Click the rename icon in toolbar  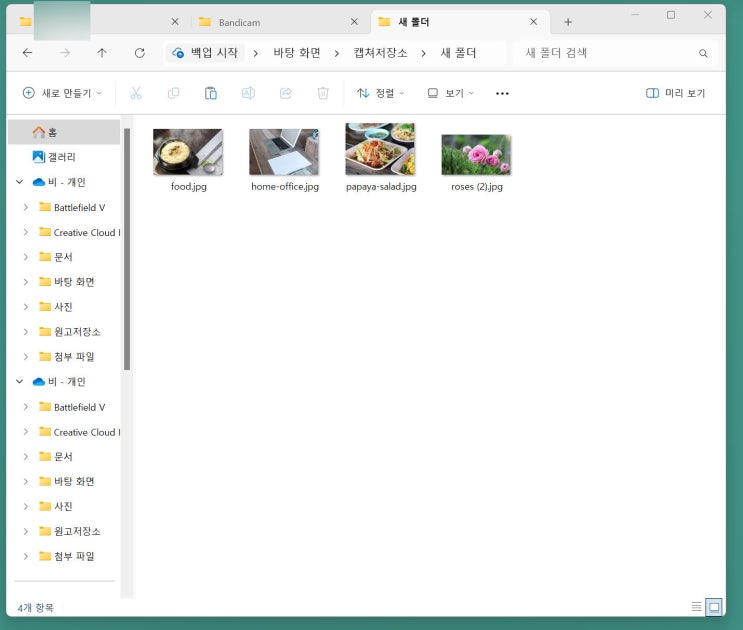coord(248,93)
